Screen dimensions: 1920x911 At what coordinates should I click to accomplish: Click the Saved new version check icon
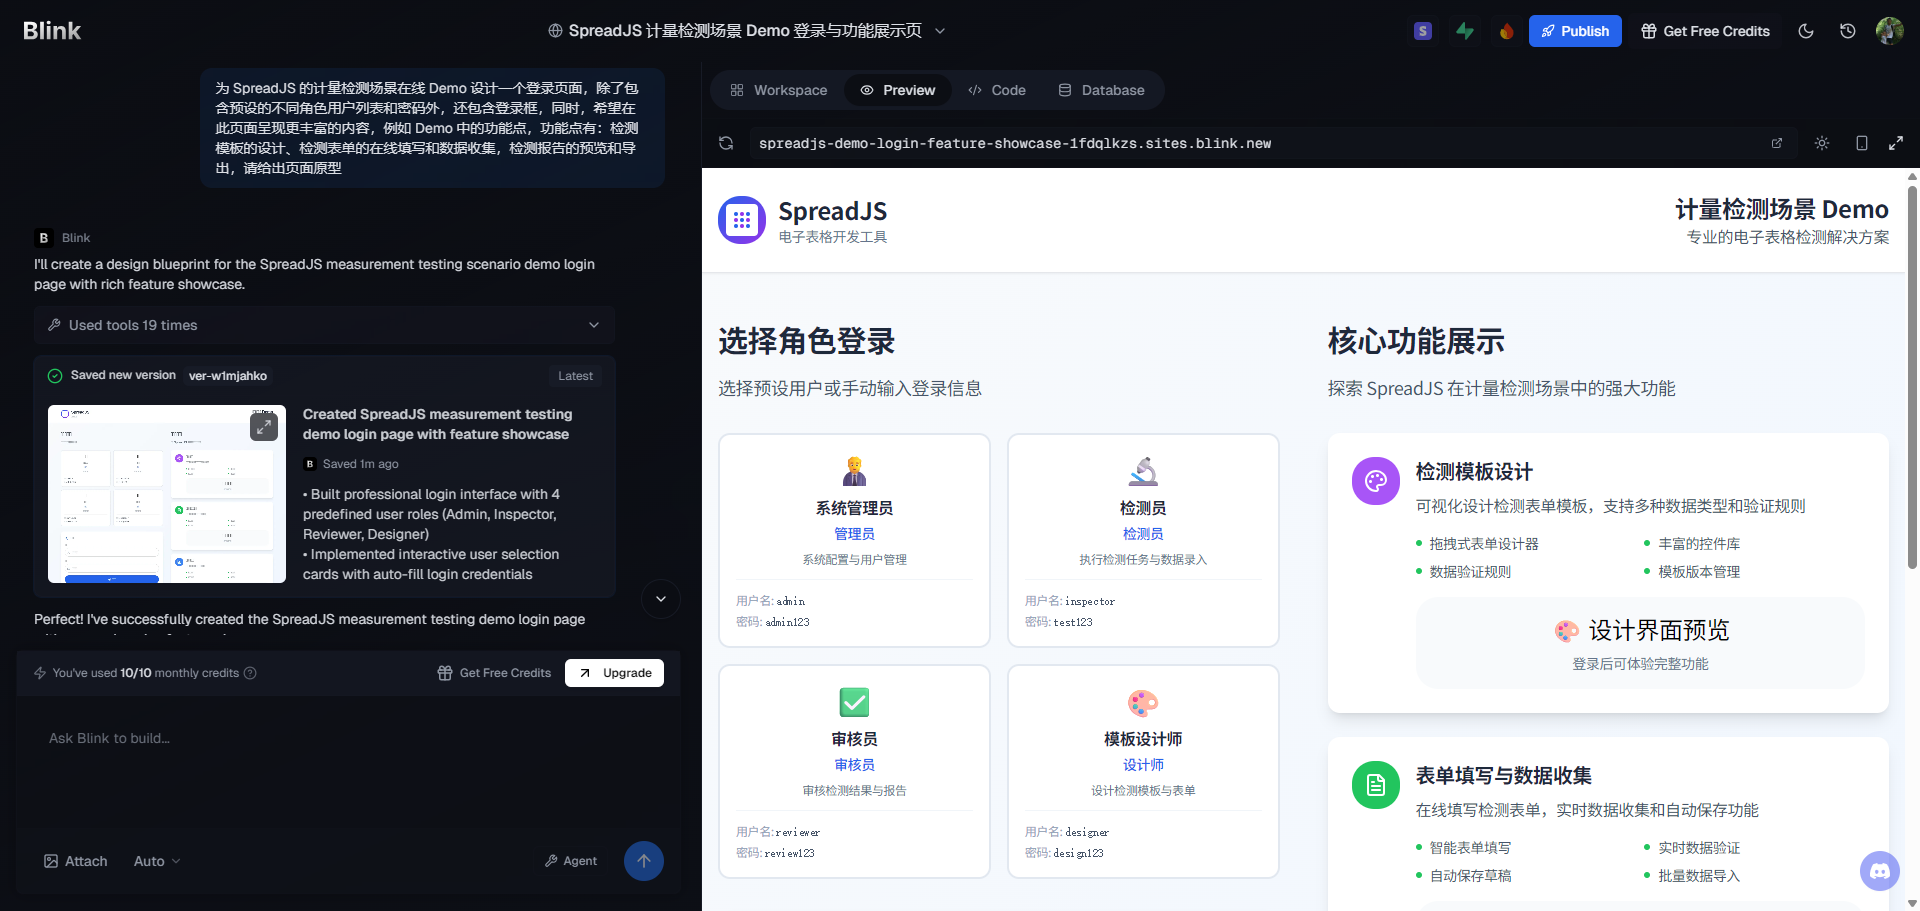click(x=55, y=376)
